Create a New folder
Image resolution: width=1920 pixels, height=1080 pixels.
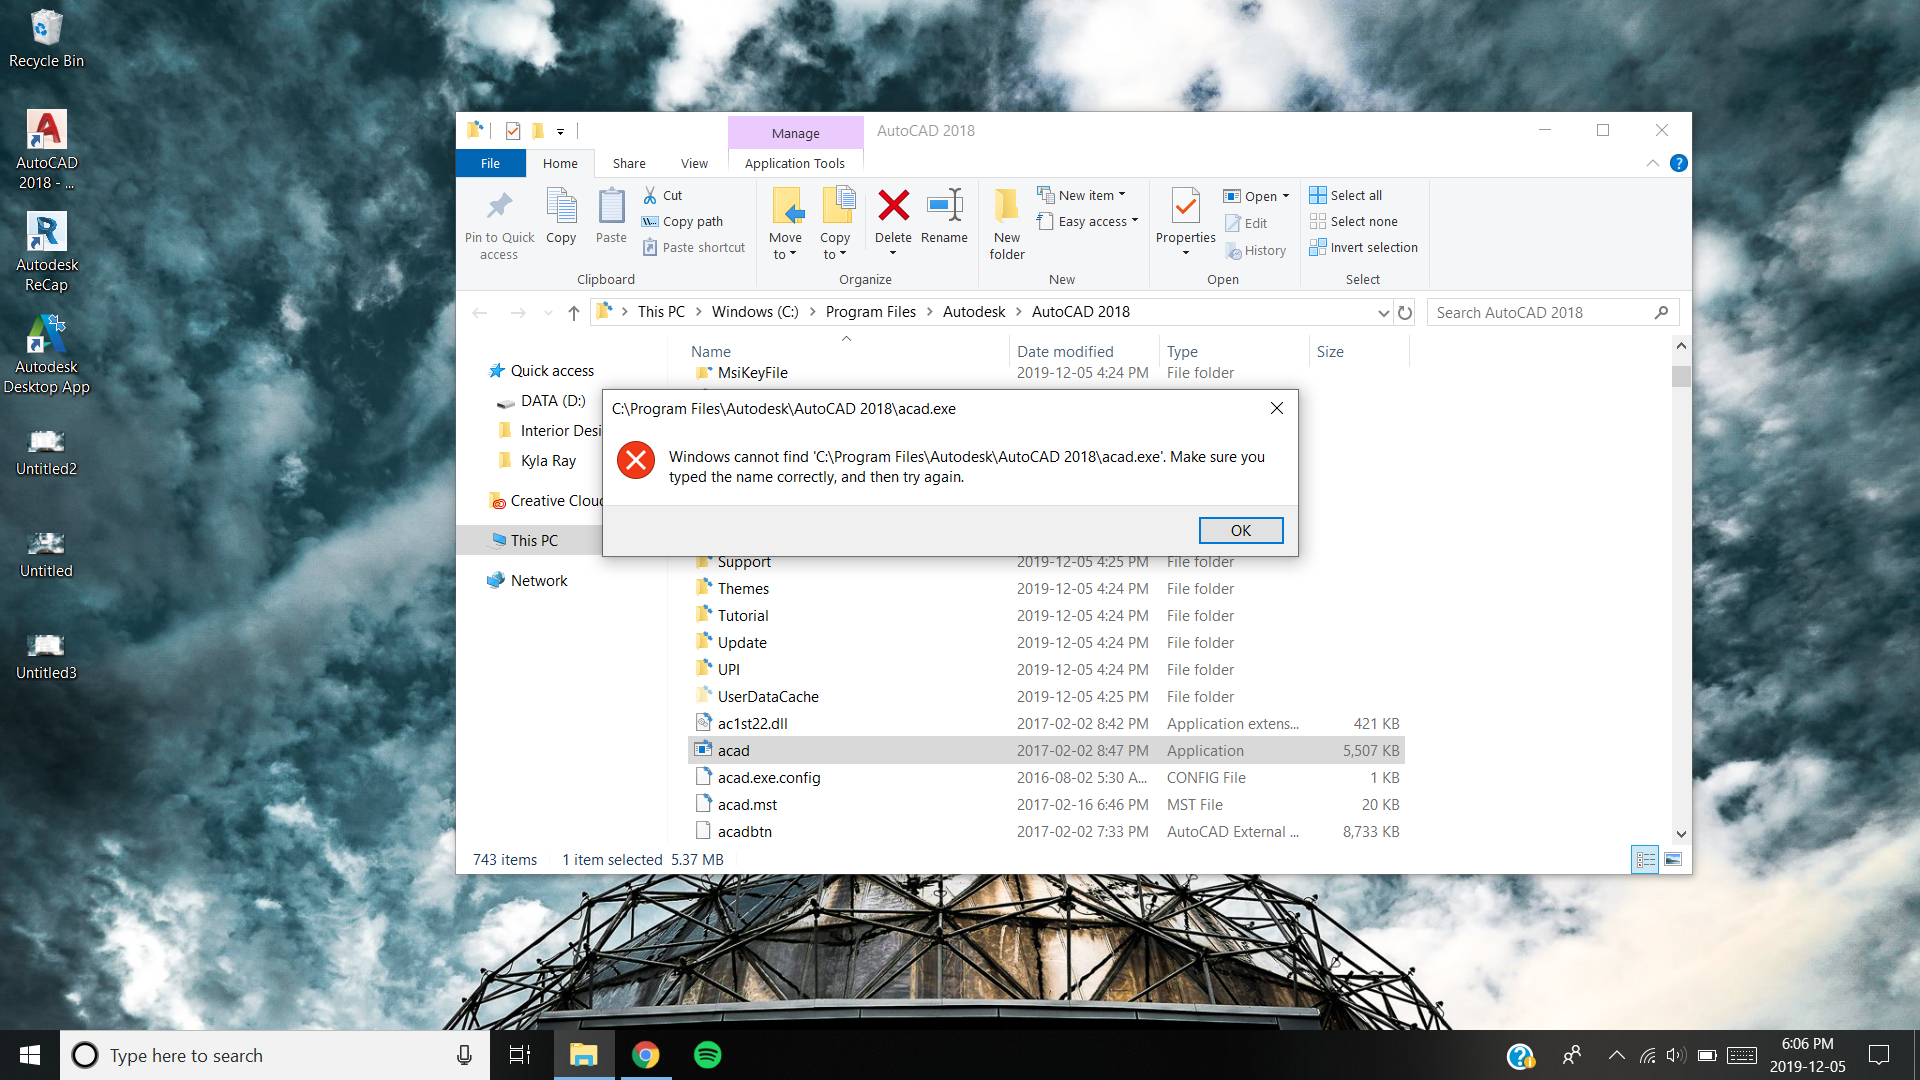point(1006,222)
